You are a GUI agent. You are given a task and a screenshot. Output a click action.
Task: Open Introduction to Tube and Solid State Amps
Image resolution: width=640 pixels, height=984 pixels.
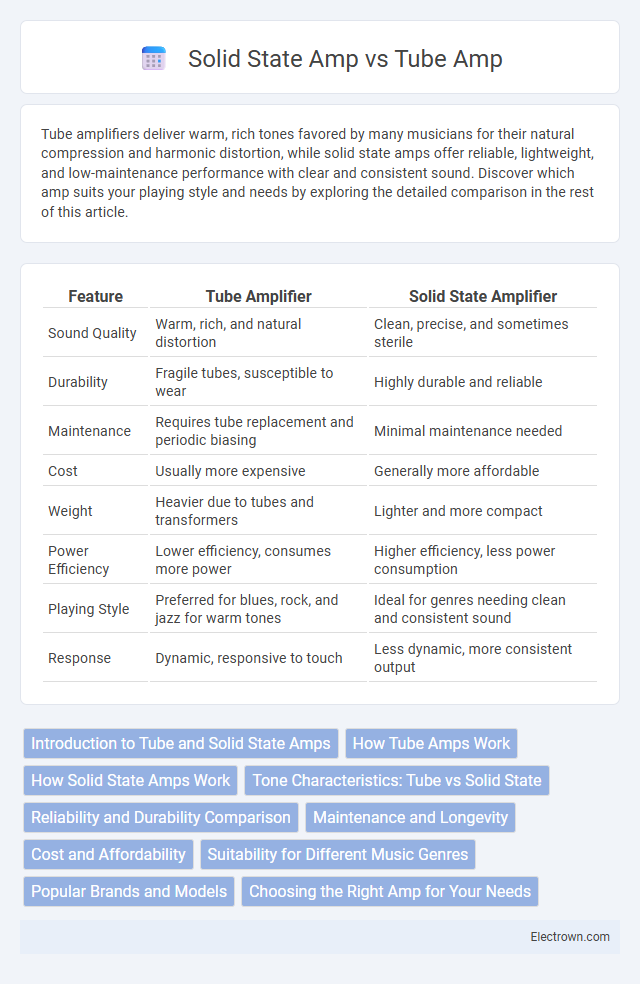tap(181, 743)
